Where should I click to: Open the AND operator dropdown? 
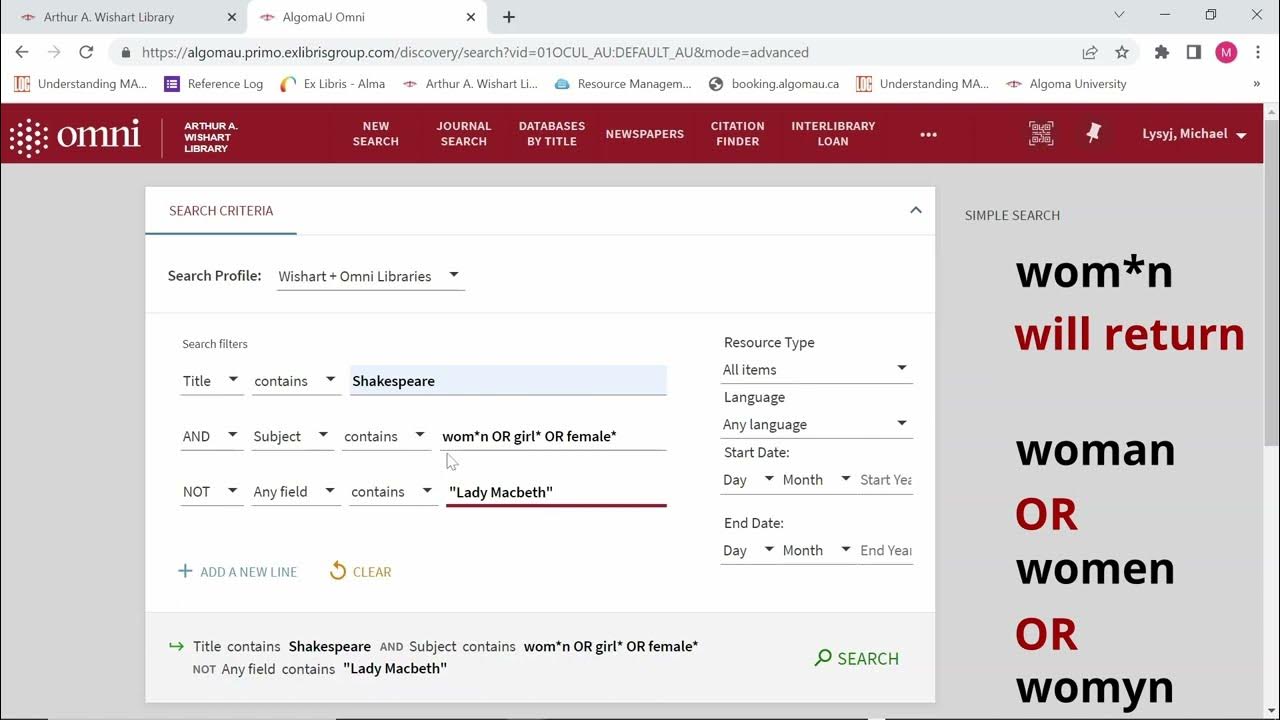(x=211, y=436)
